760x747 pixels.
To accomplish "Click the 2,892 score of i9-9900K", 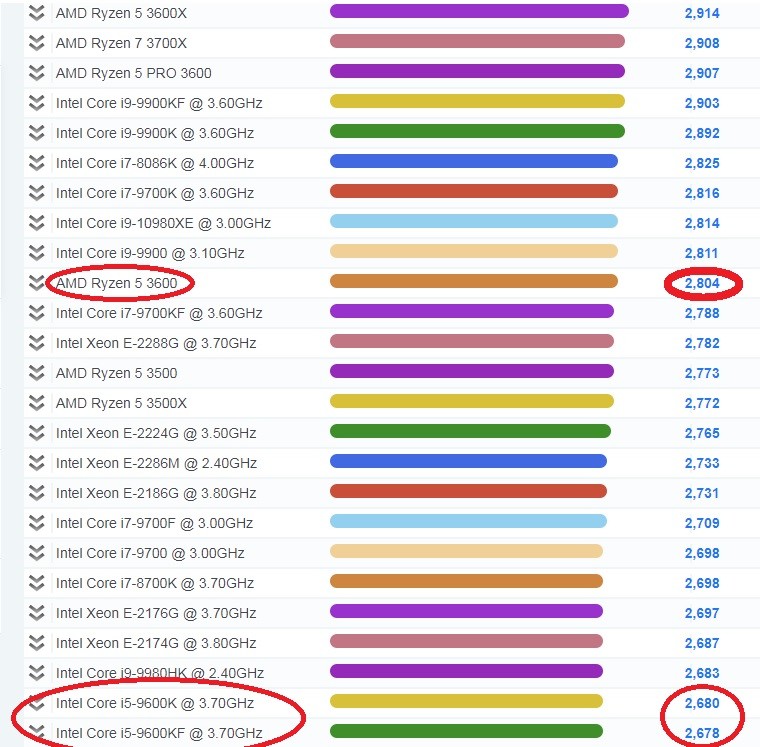I will (x=702, y=133).
